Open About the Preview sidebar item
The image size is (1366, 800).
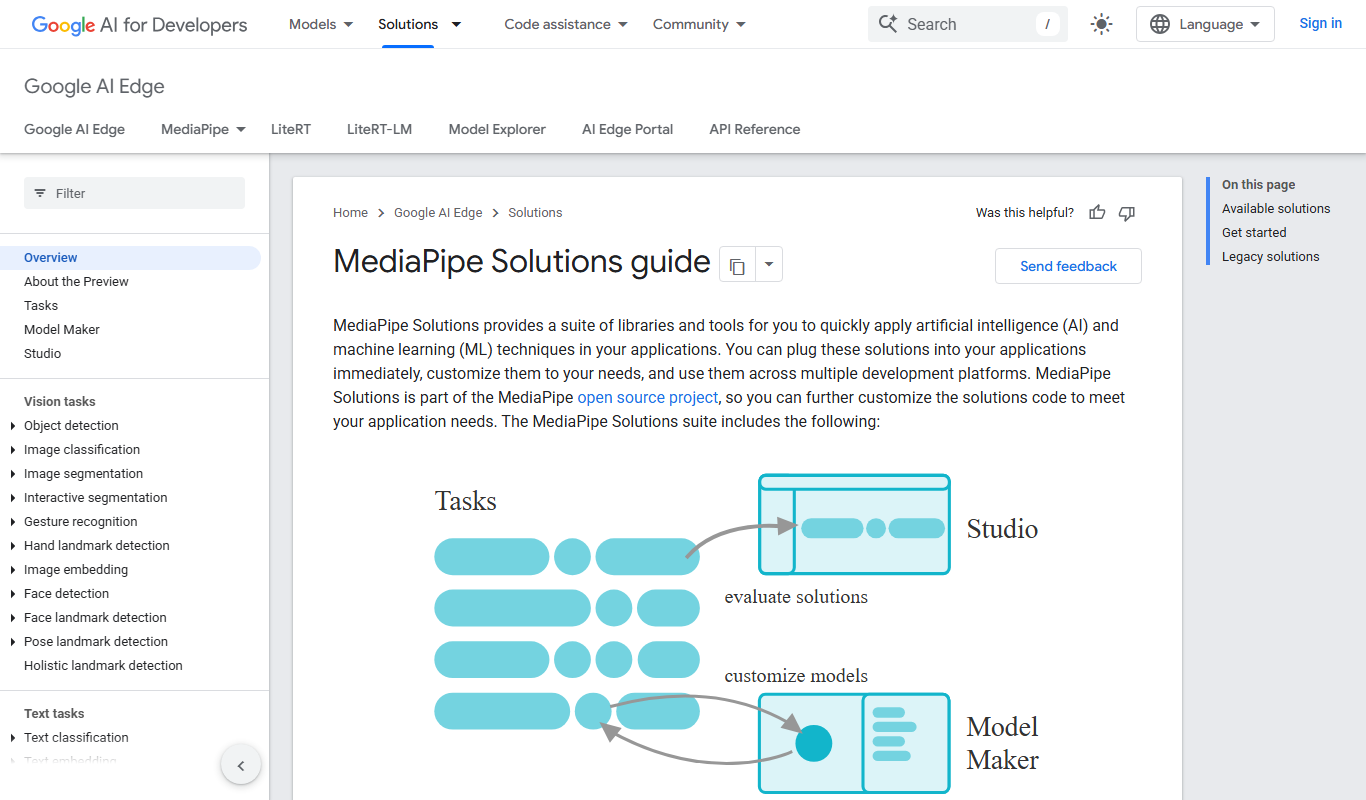76,282
